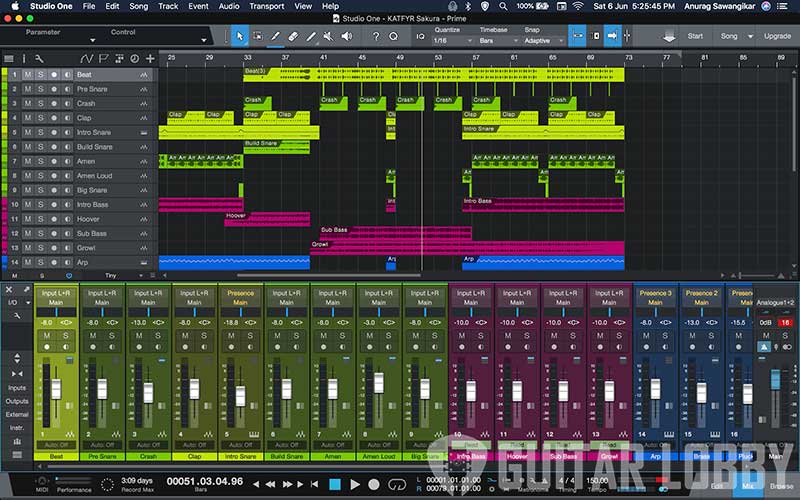
Task: Show automation with the curve icon
Action: coord(86,59)
